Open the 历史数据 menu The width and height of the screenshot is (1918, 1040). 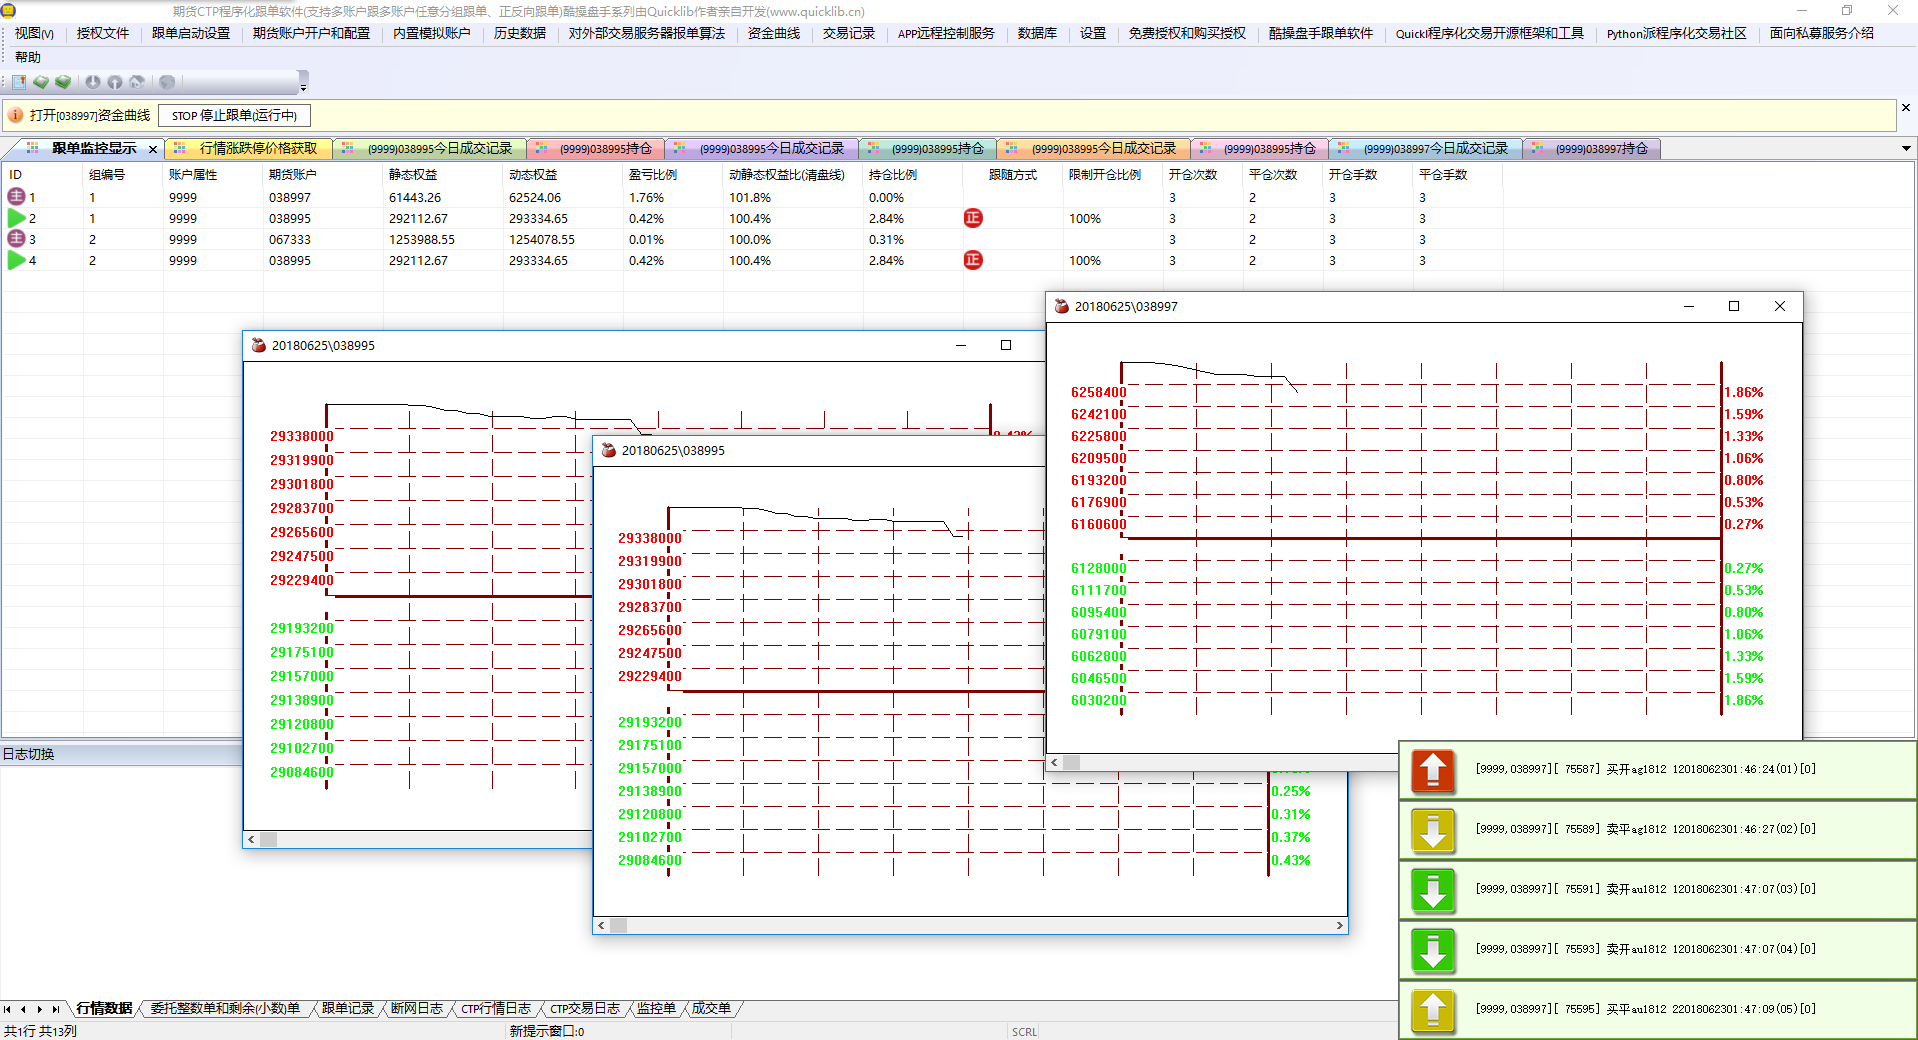click(x=520, y=34)
